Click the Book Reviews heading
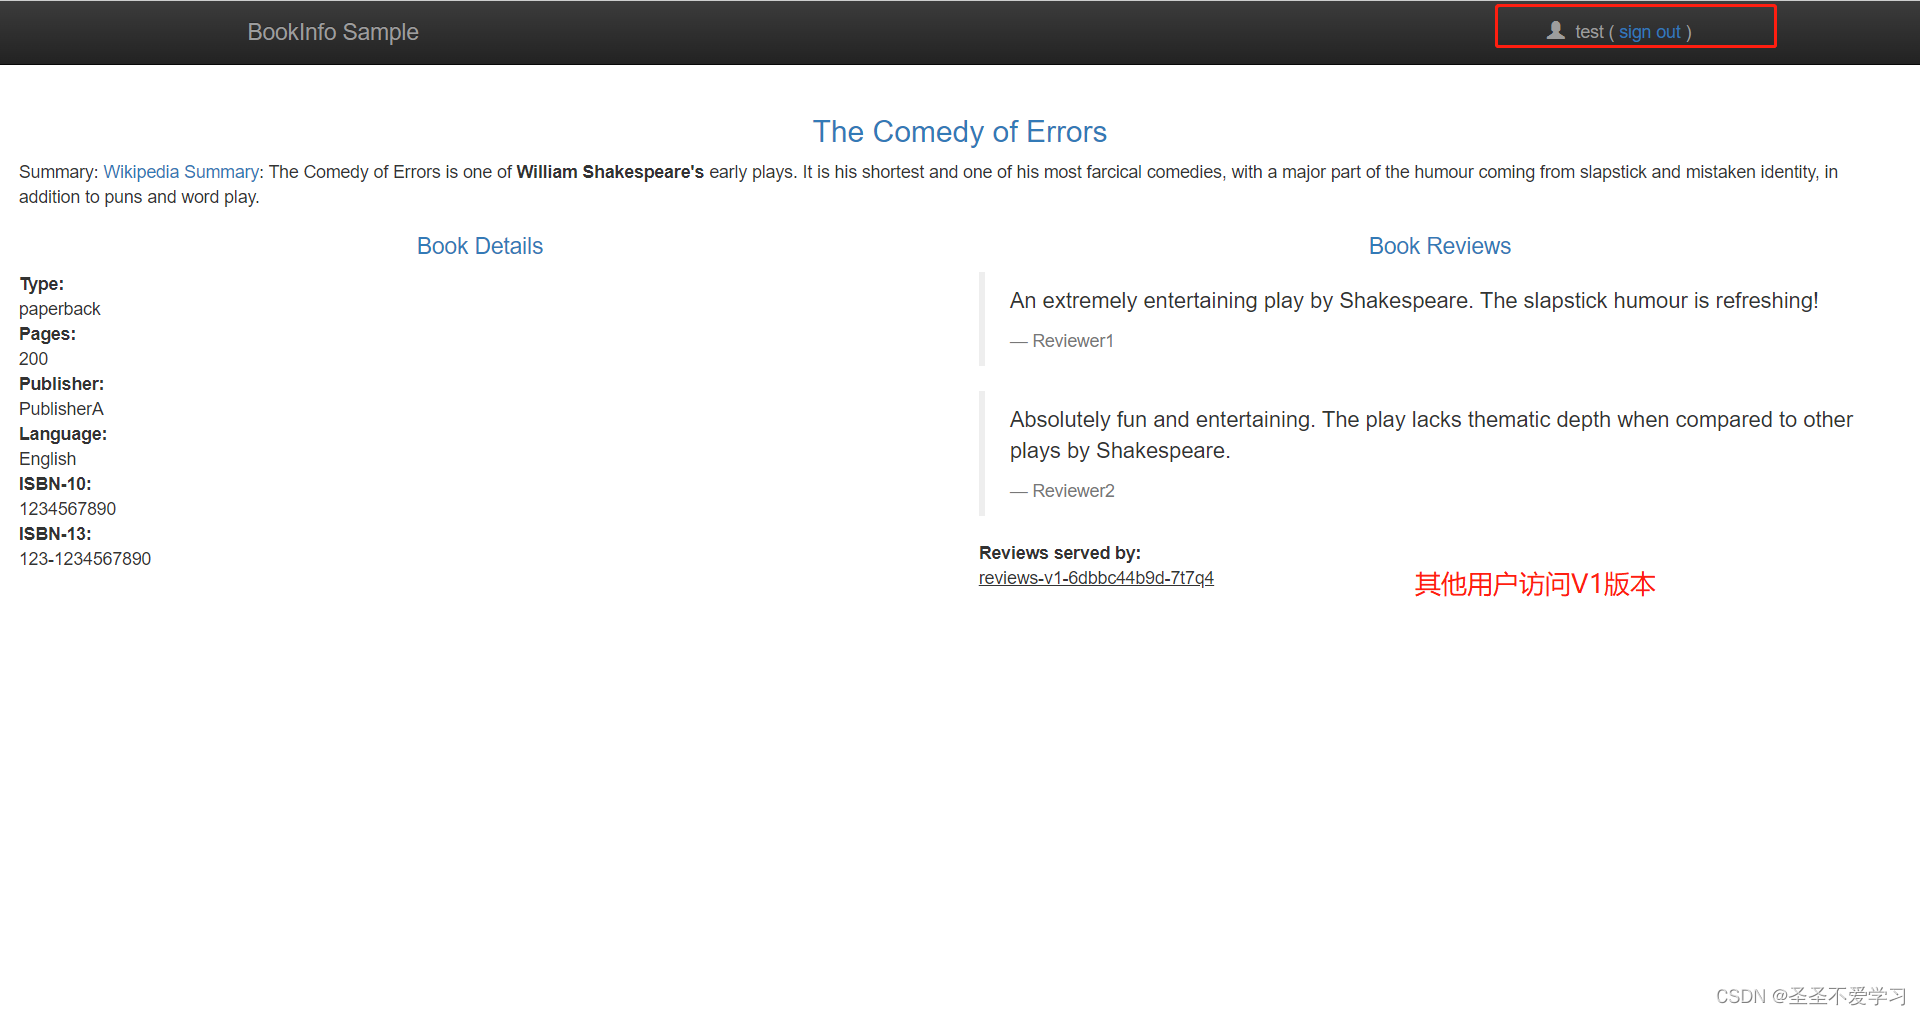Image resolution: width=1920 pixels, height=1015 pixels. pyautogui.click(x=1439, y=246)
